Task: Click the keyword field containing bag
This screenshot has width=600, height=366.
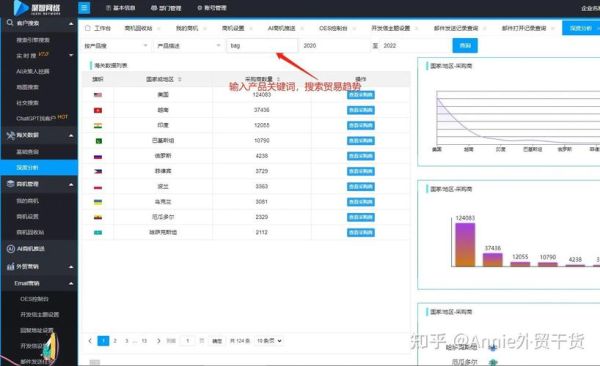Action: coord(262,46)
